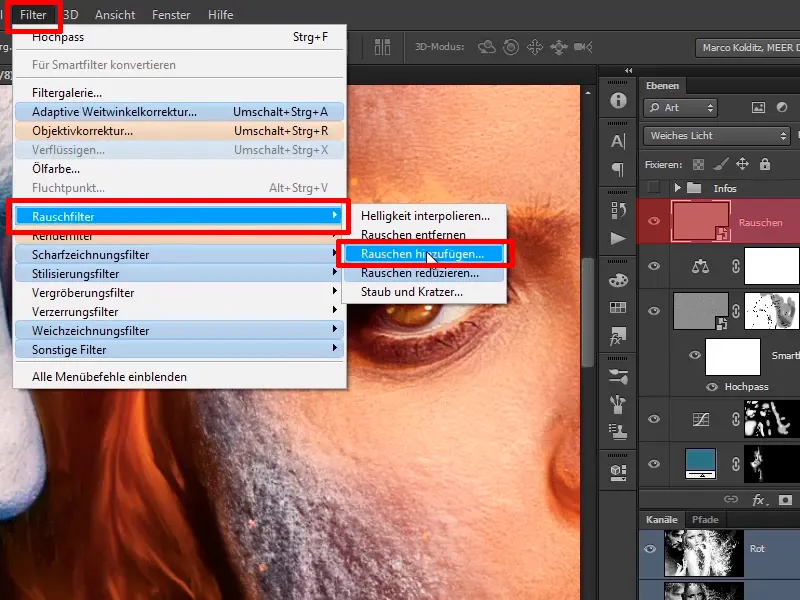
Task: Add layer style fx button at panel bottom
Action: tap(759, 499)
